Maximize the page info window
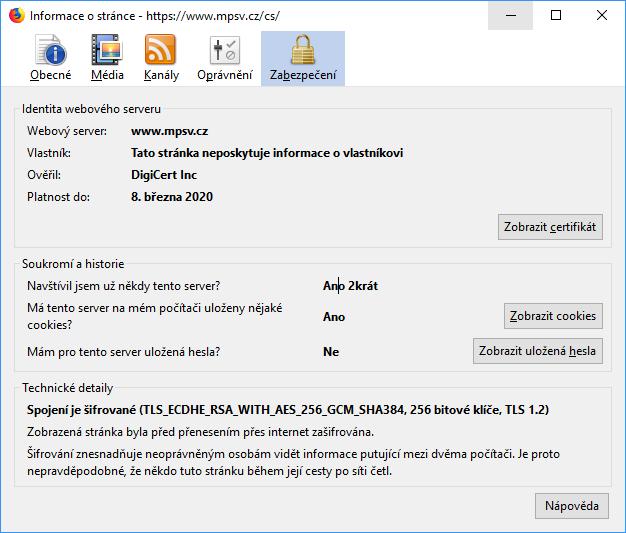The width and height of the screenshot is (626, 533). pos(556,16)
